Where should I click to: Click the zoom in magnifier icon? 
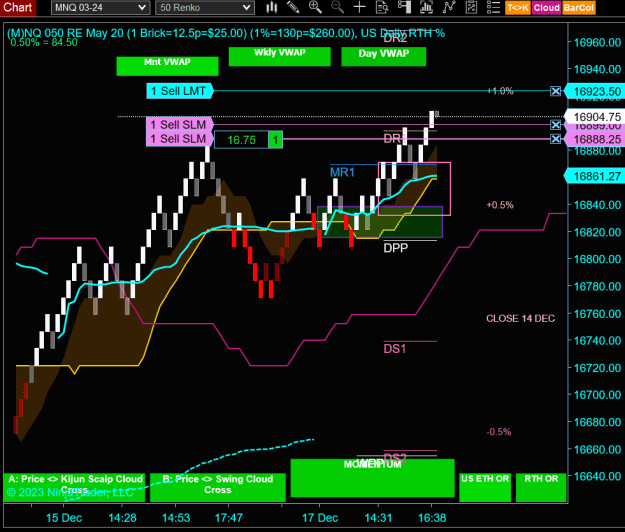pyautogui.click(x=315, y=7)
